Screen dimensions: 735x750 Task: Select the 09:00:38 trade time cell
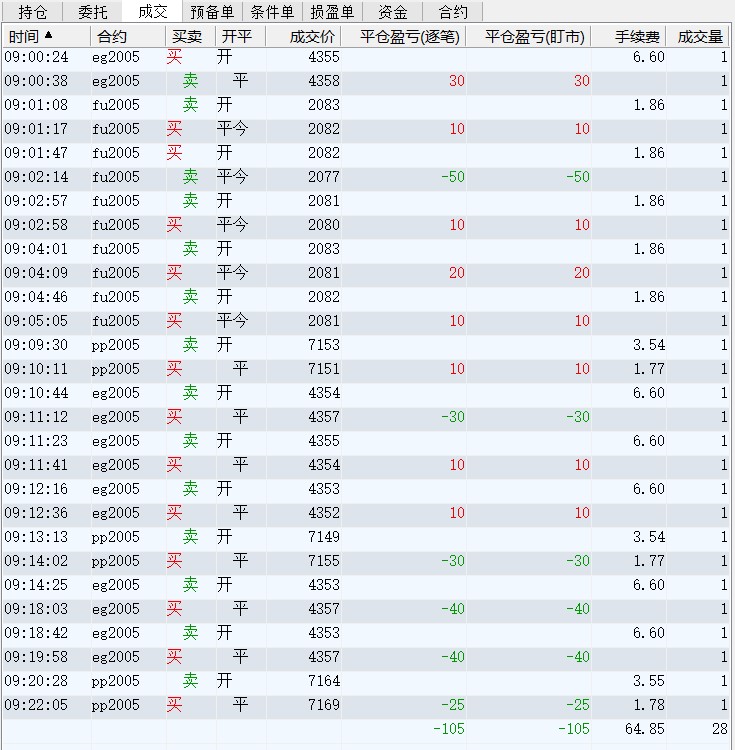(x=36, y=81)
